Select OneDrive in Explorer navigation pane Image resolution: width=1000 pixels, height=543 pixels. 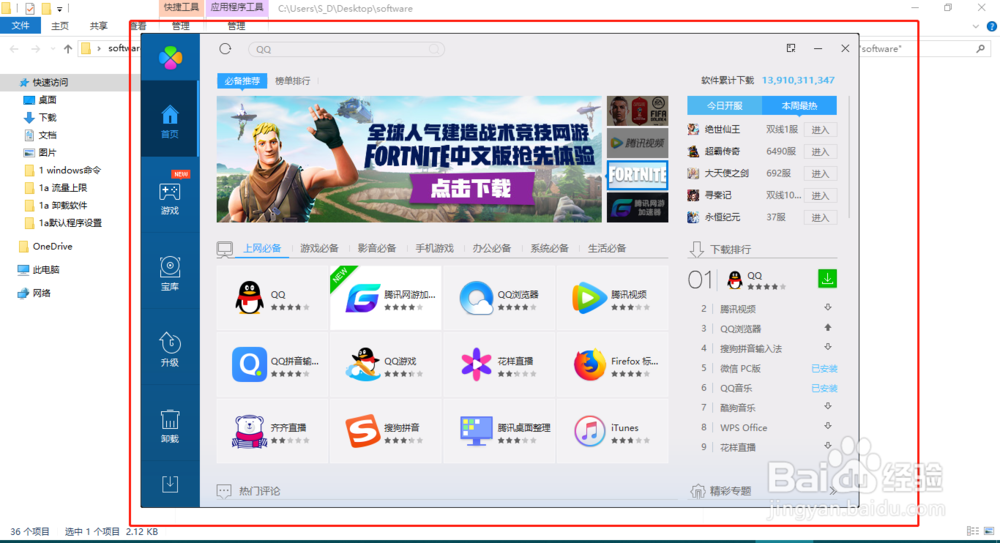(x=52, y=246)
